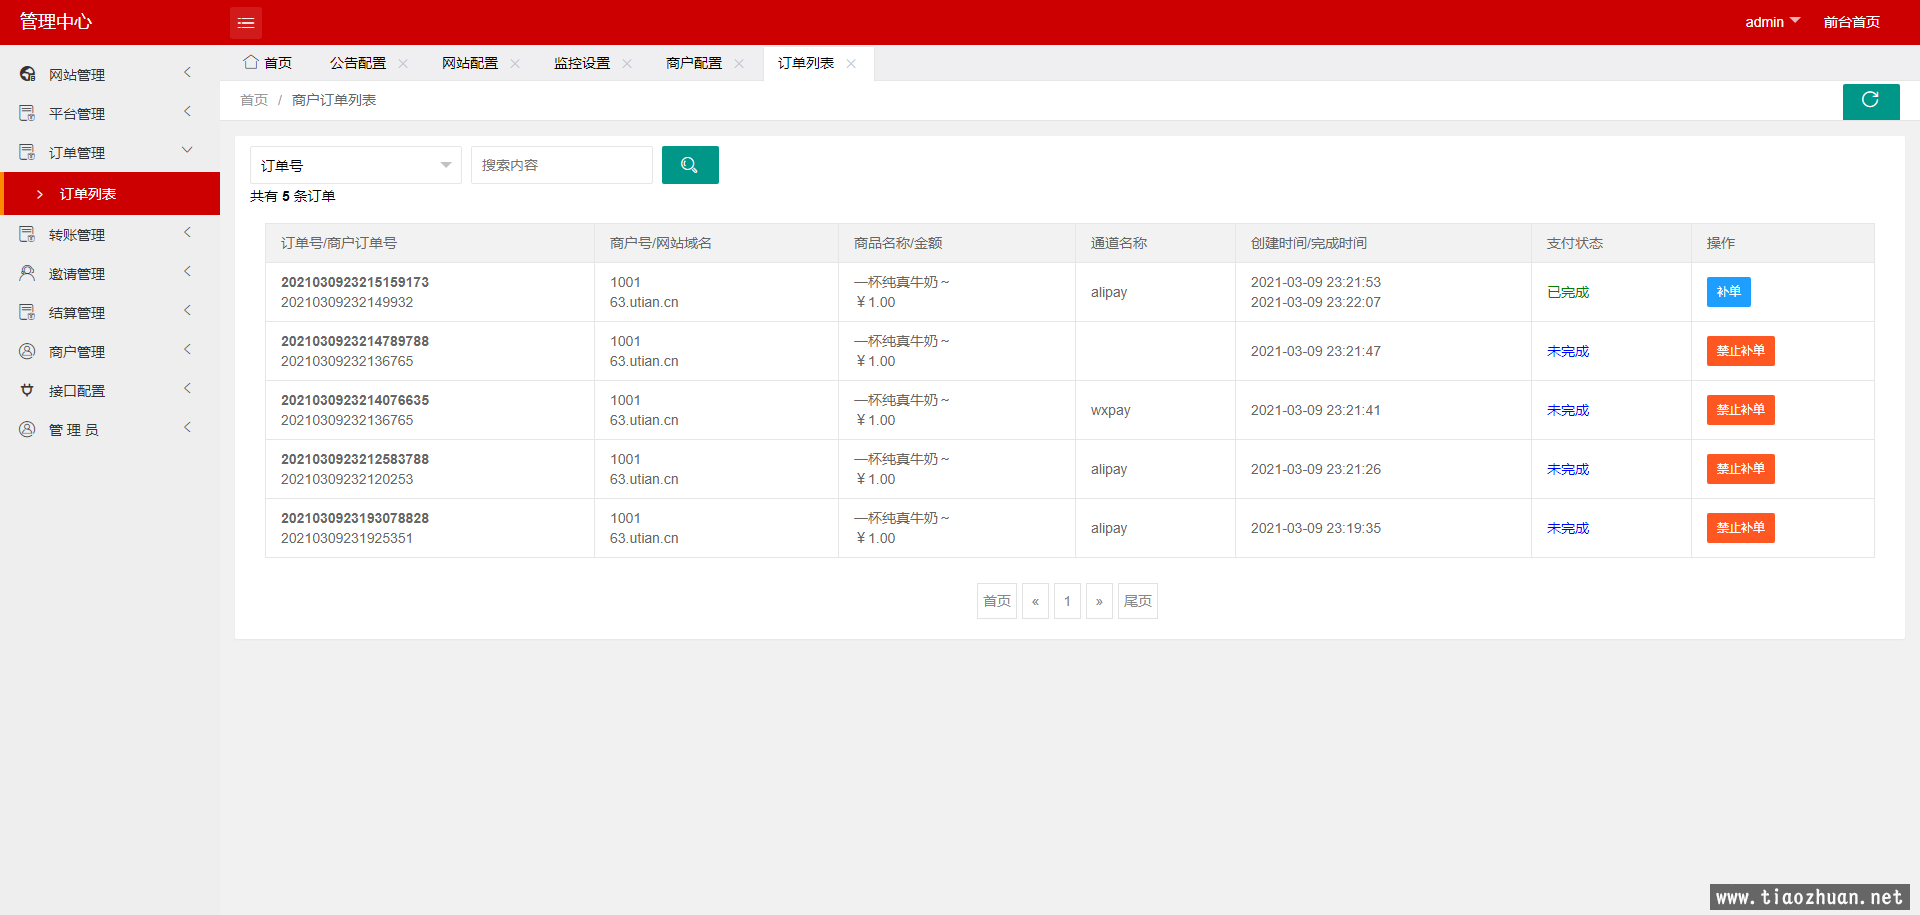Click the 商户管理 user circle icon
1920x915 pixels.
(28, 351)
